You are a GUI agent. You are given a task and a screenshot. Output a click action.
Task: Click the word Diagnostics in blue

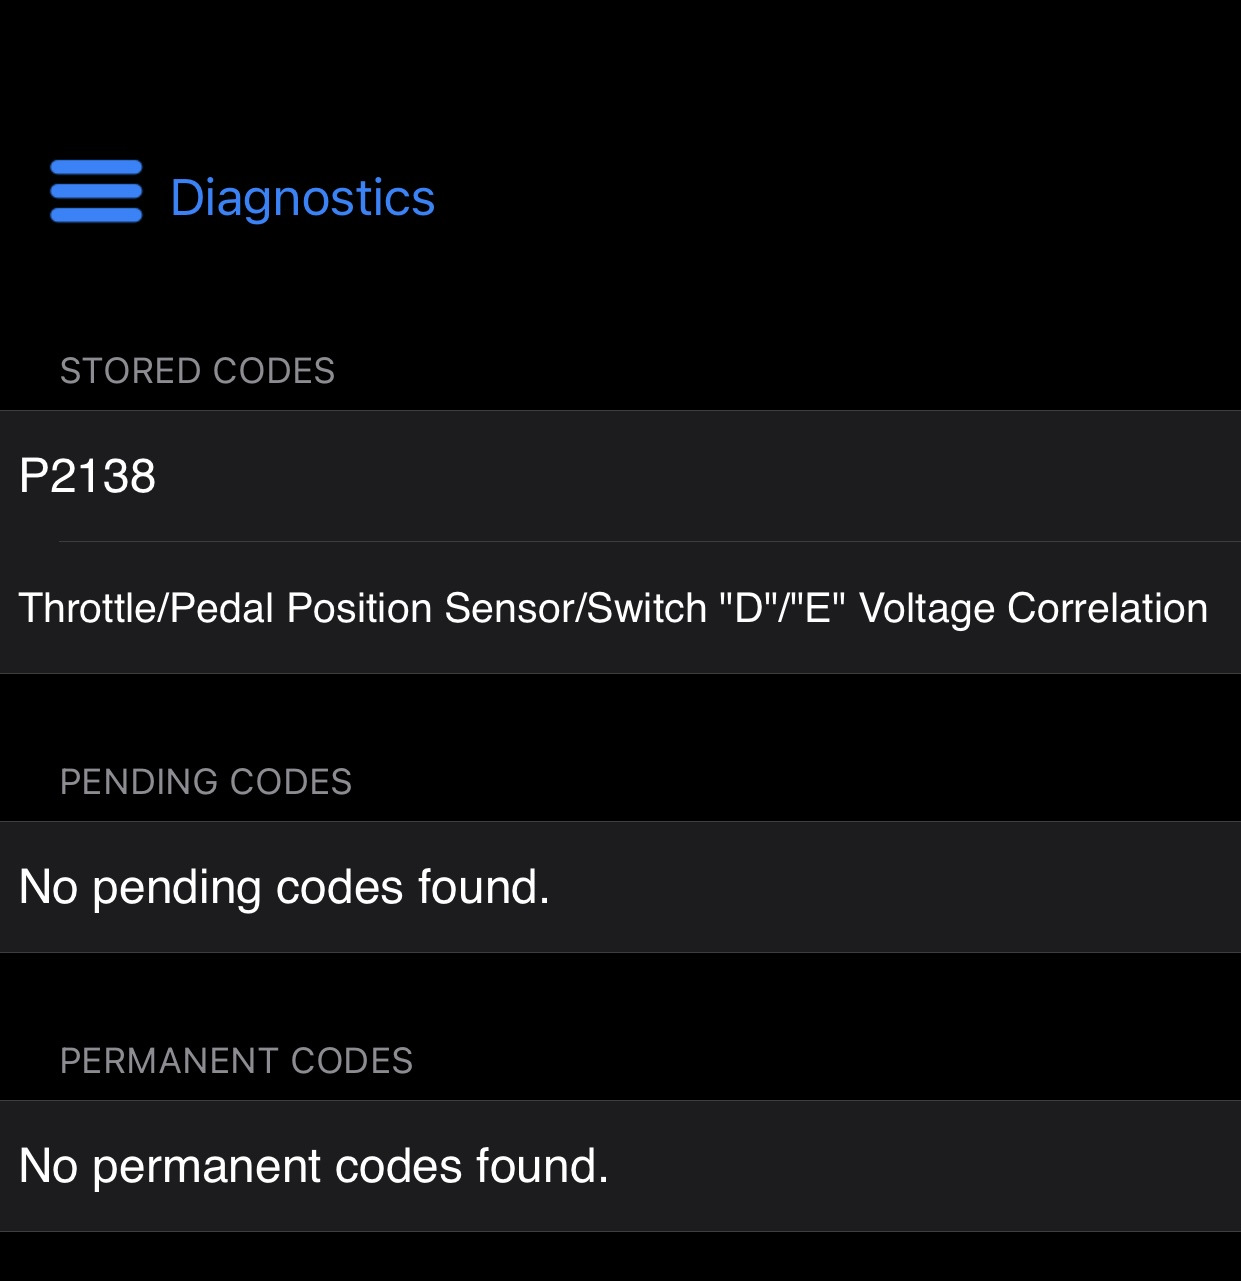click(302, 197)
